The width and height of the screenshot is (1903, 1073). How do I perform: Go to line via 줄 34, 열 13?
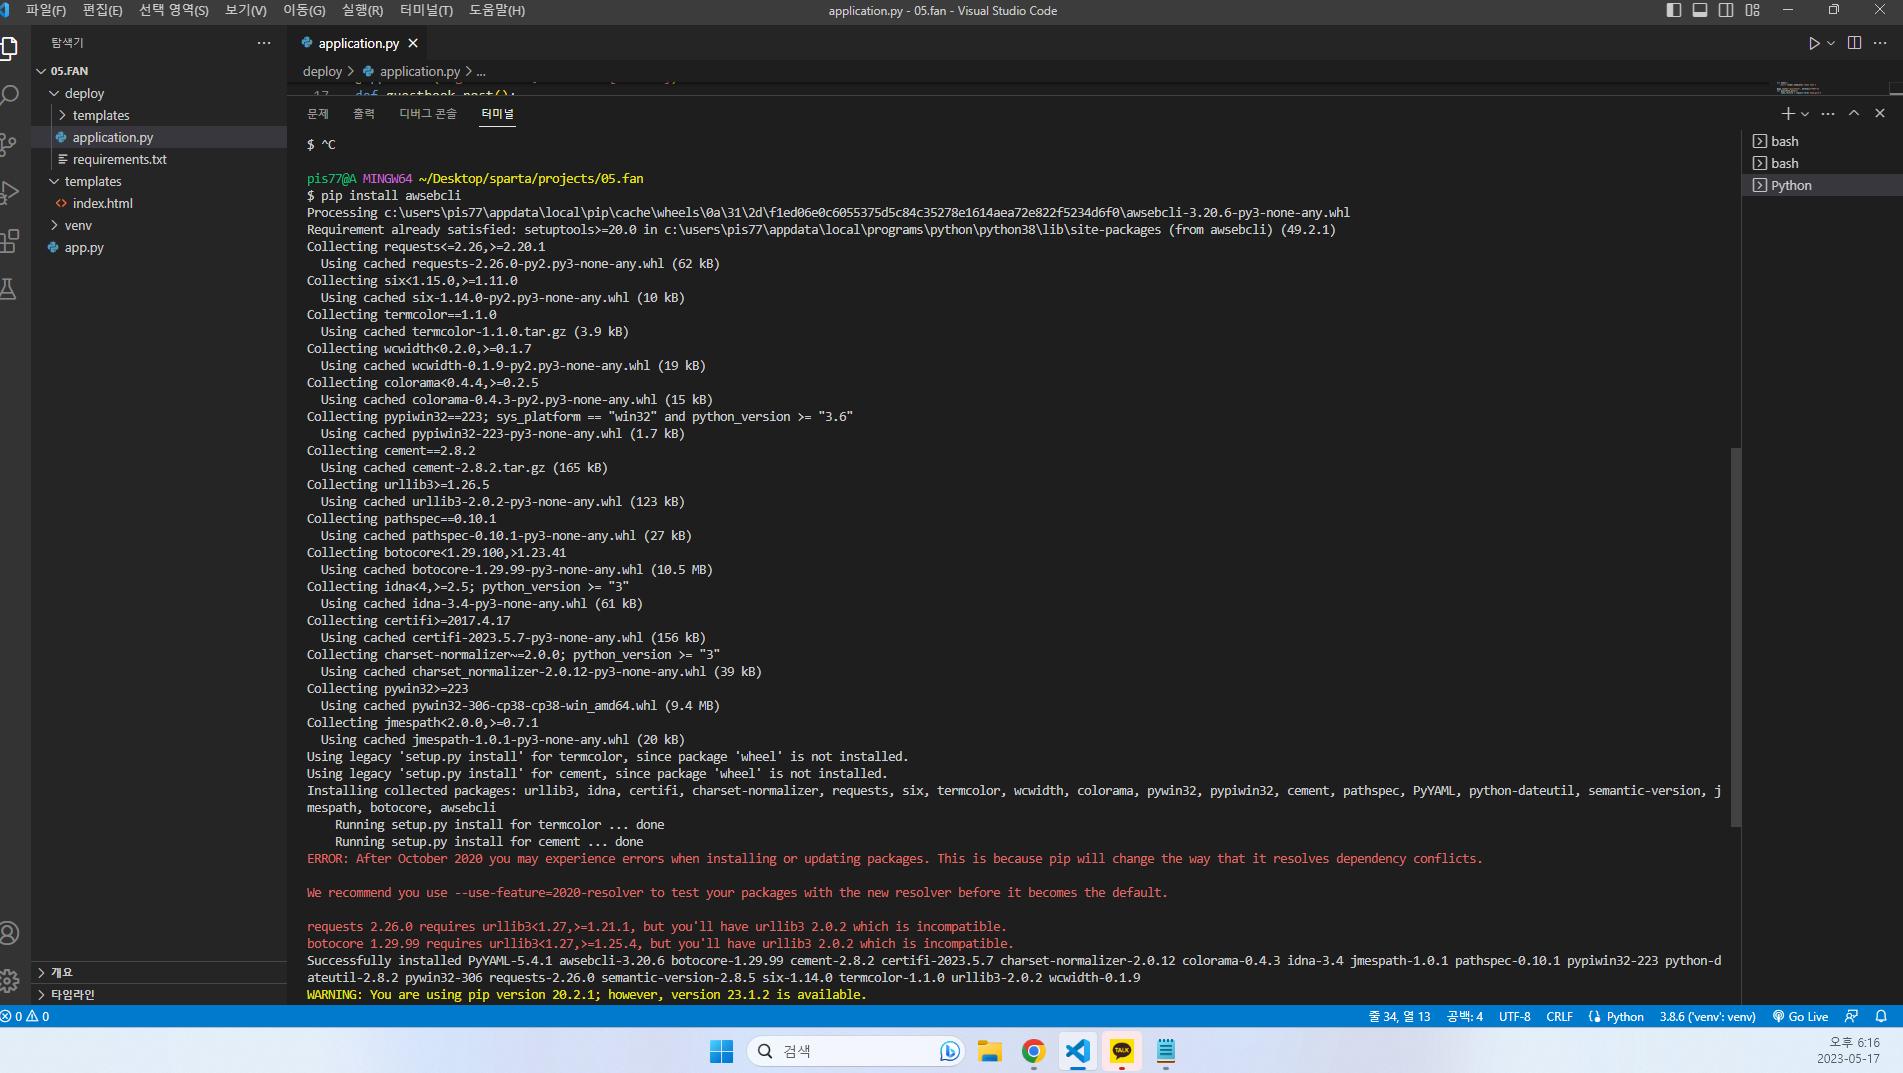click(x=1399, y=1016)
